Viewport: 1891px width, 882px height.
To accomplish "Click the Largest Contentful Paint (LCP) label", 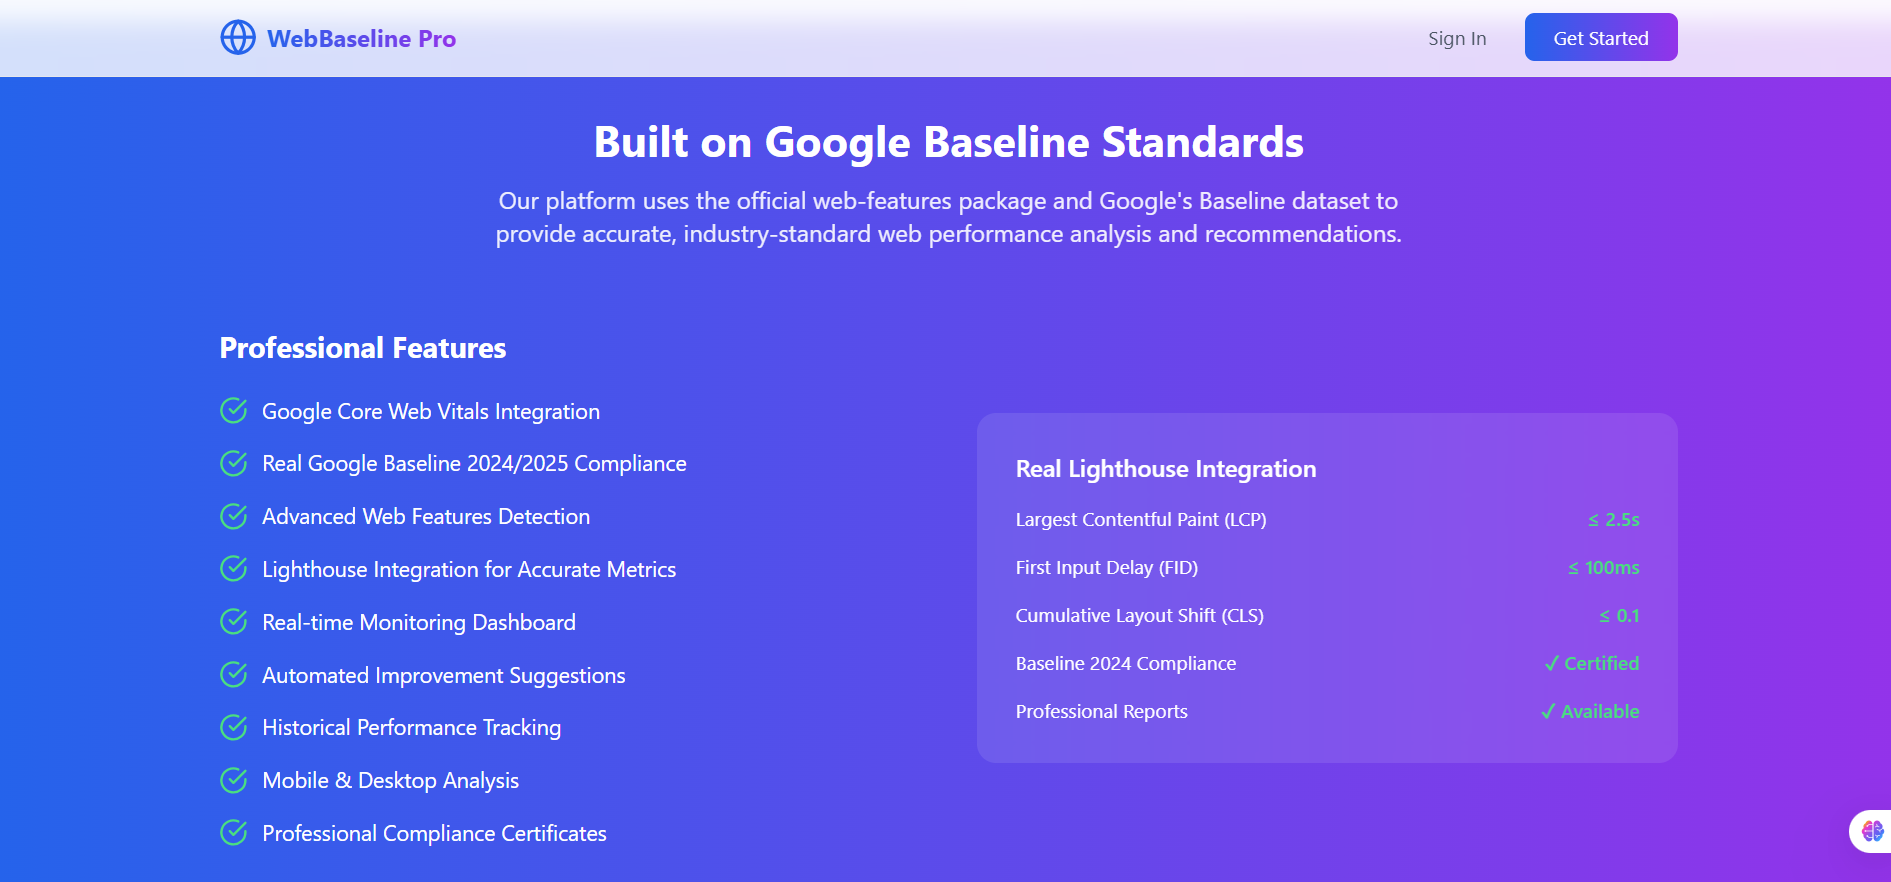I will [1141, 520].
